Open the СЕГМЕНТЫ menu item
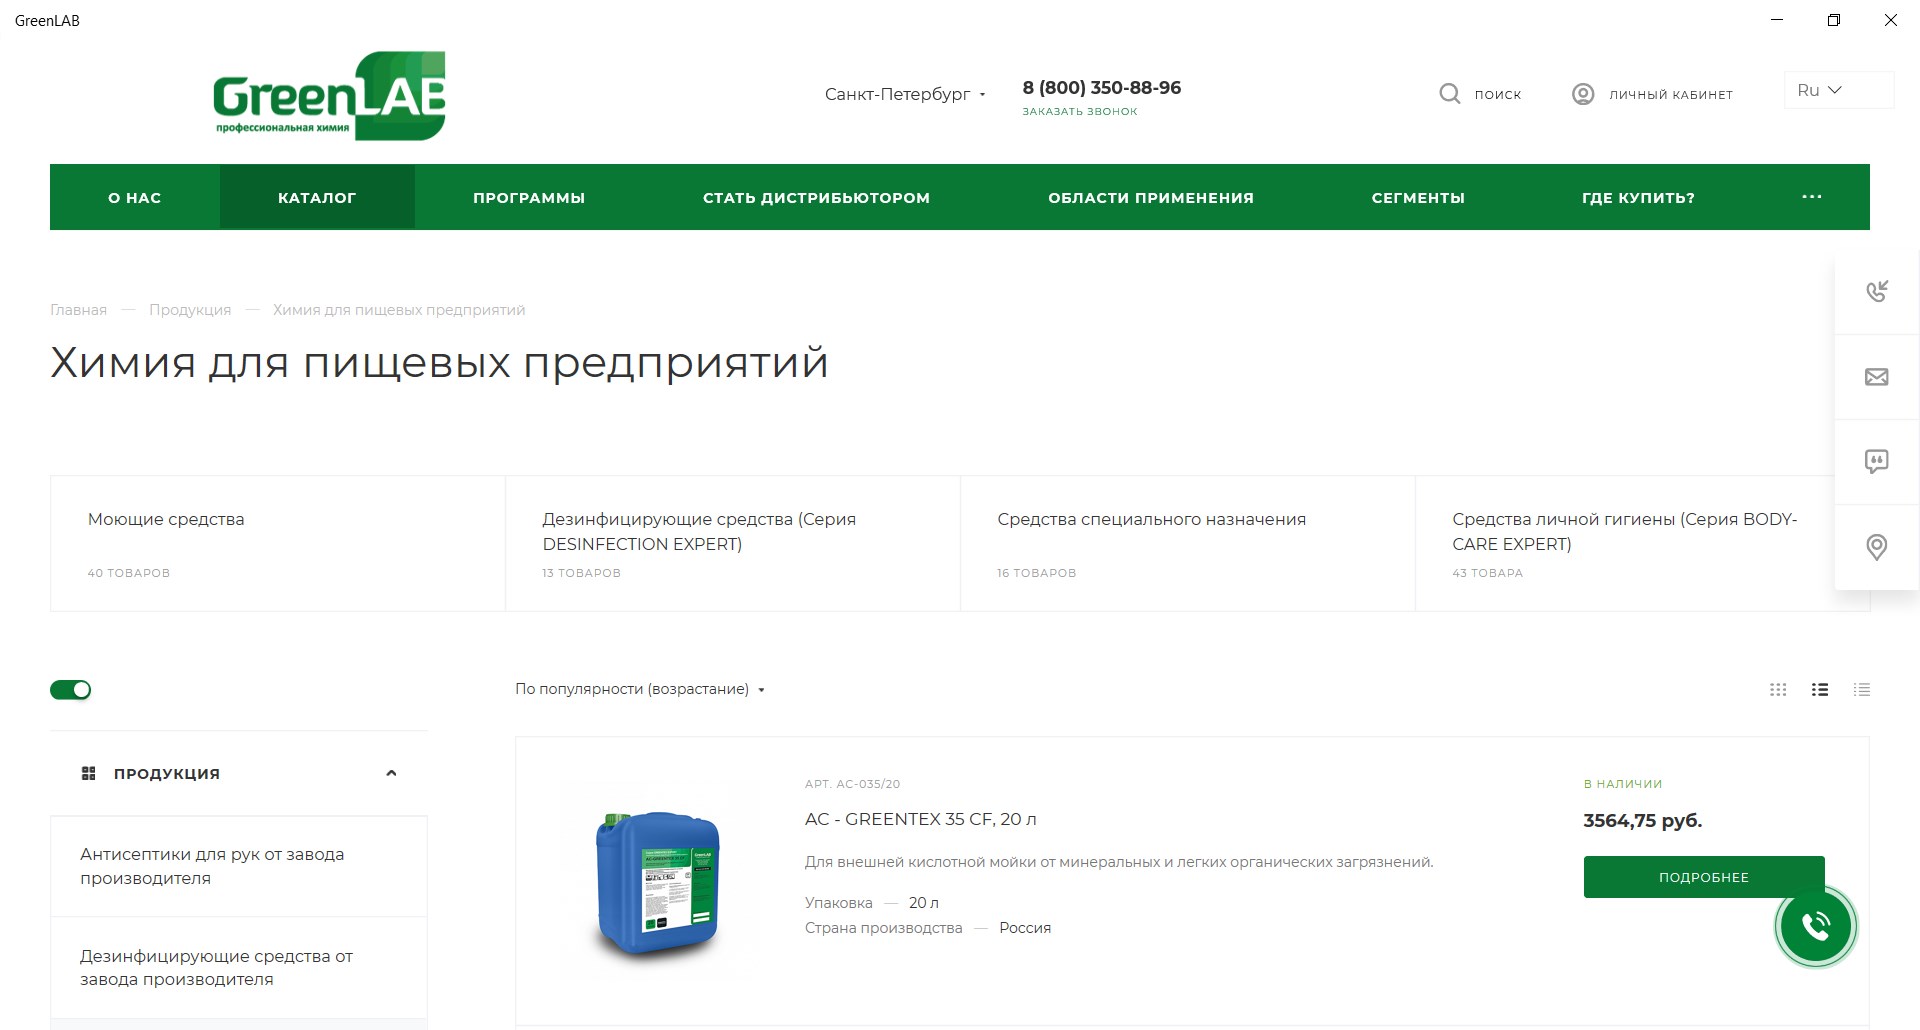Screen dimensions: 1920x1030 (x=1418, y=198)
